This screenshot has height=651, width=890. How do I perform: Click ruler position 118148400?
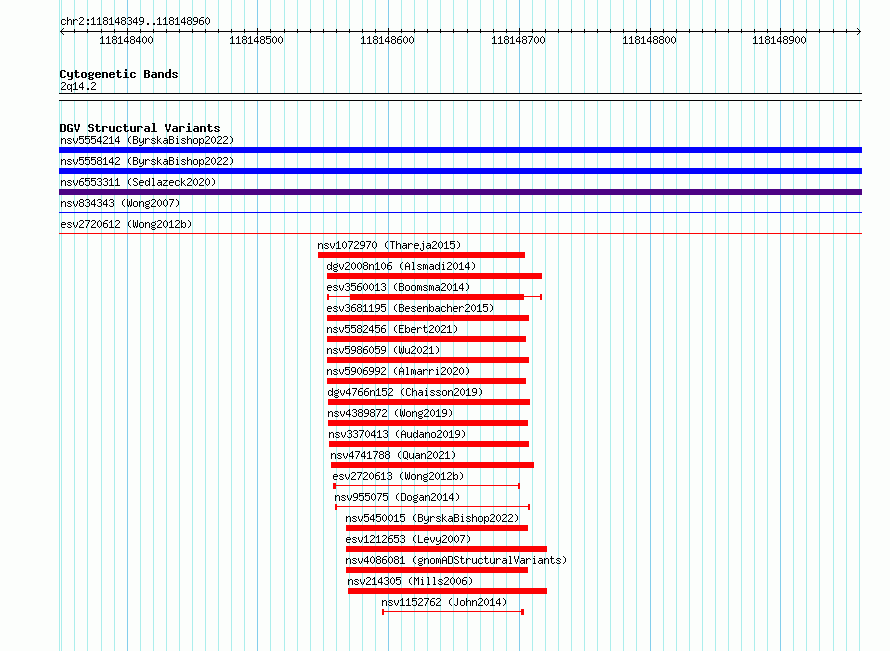click(126, 40)
